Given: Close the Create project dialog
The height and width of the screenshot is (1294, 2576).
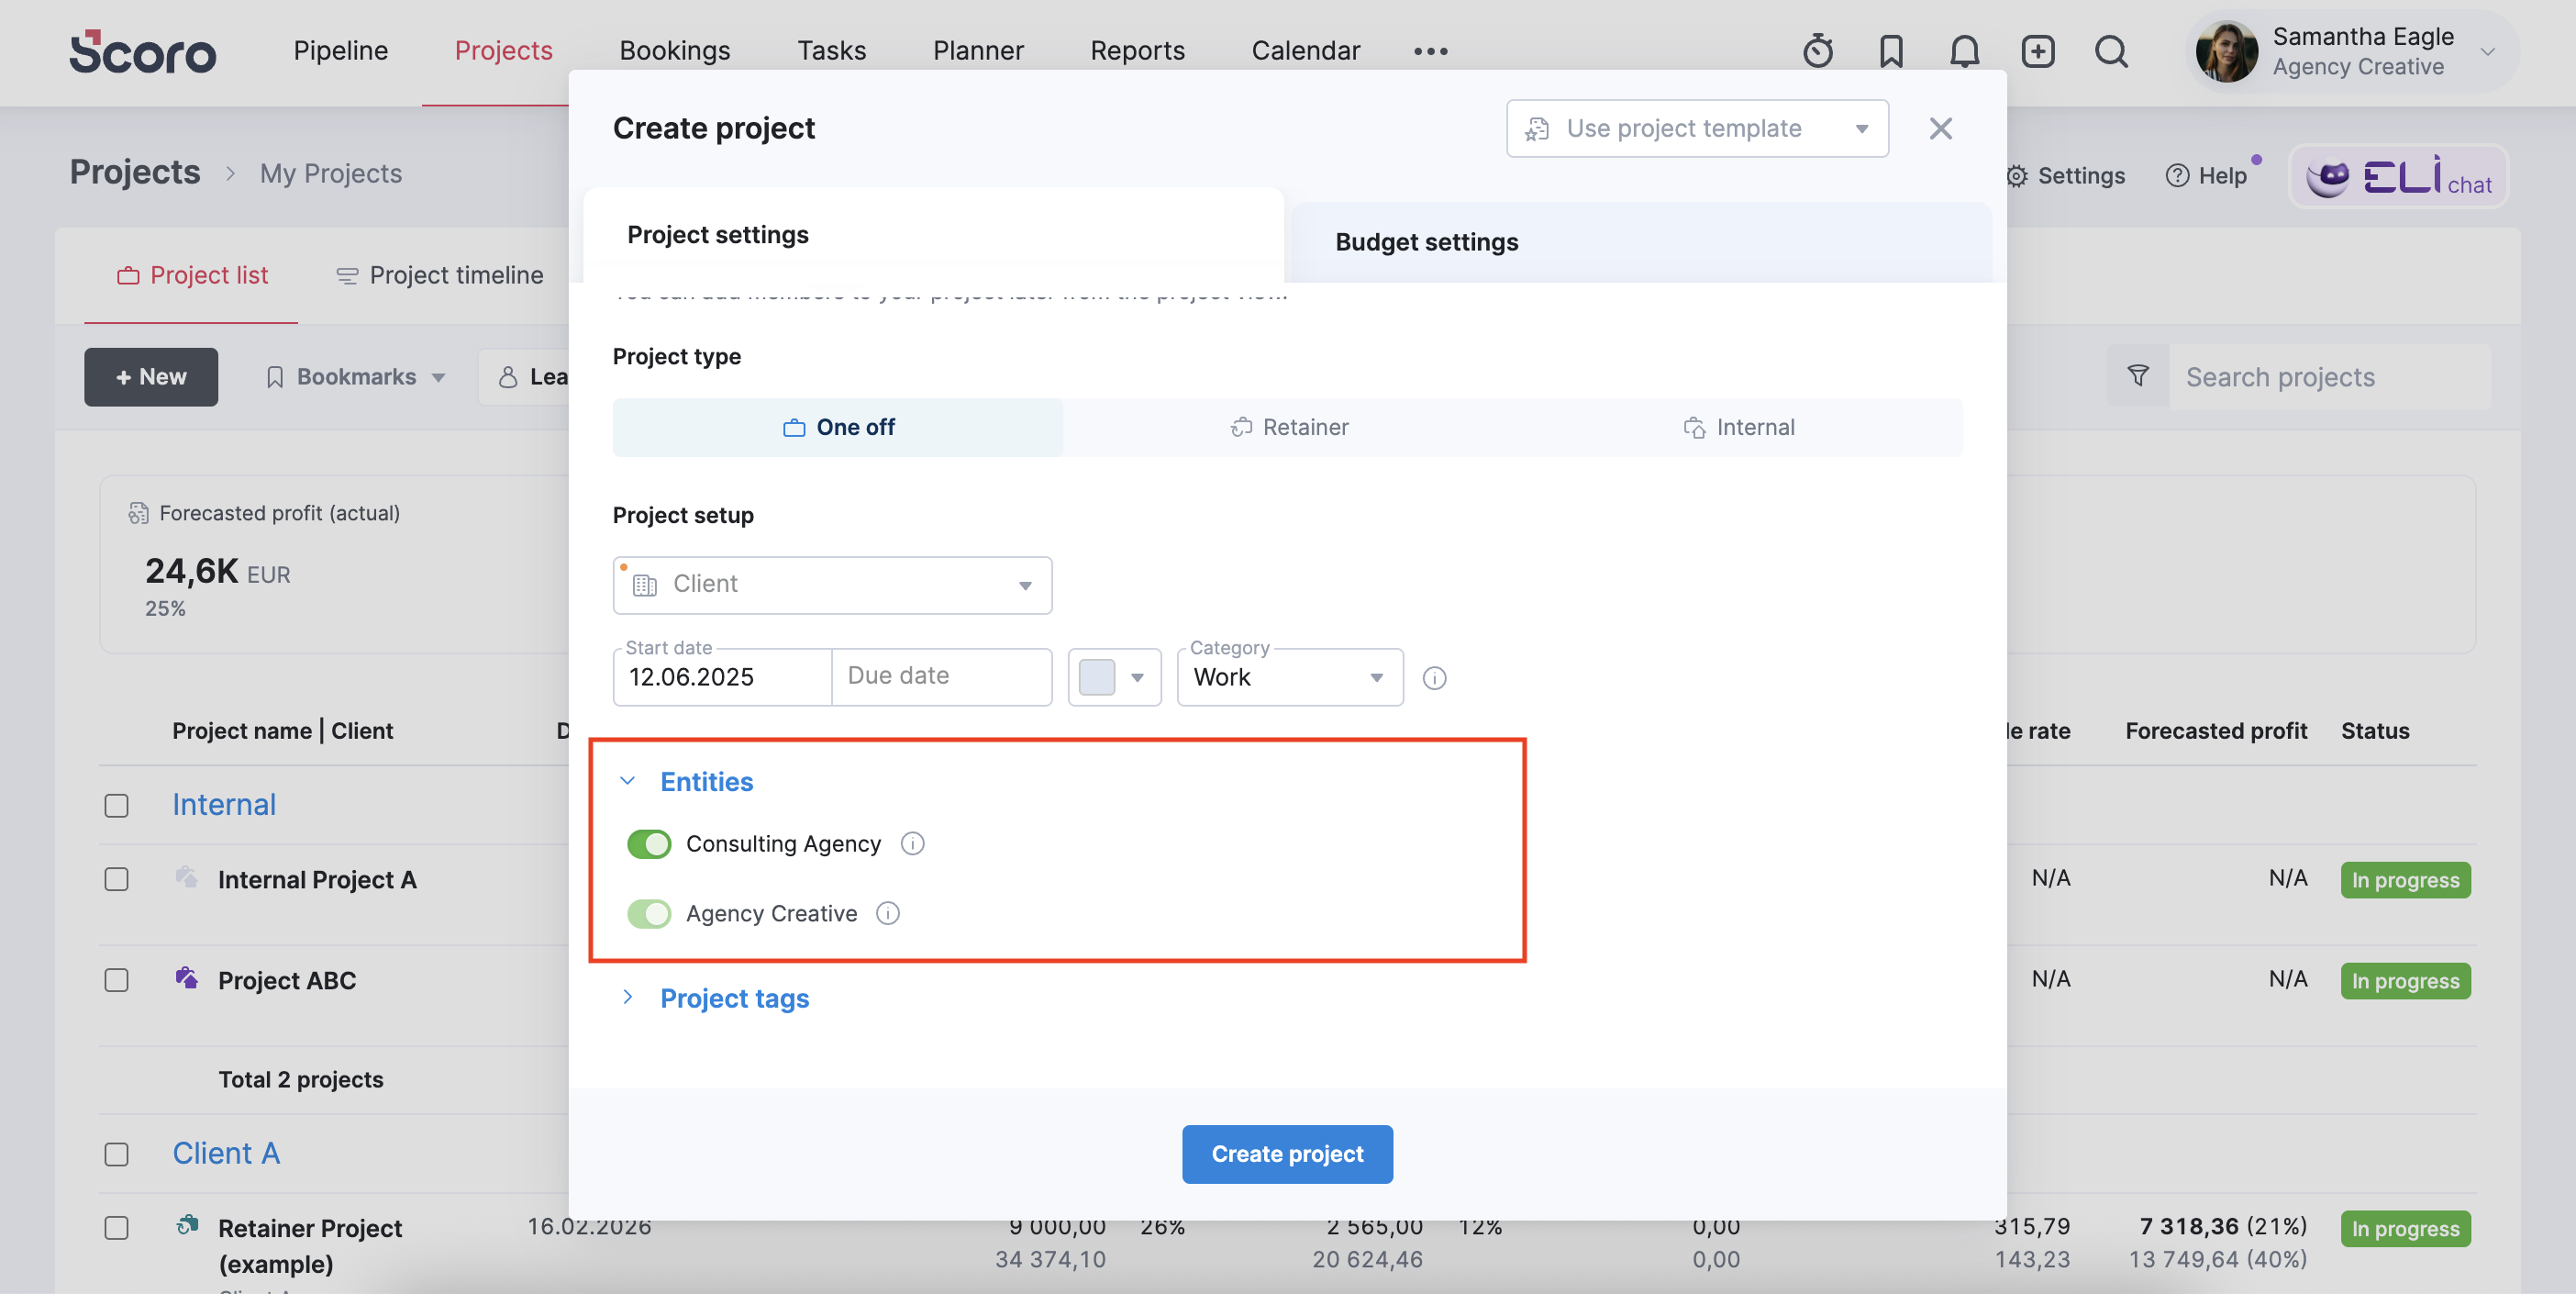Looking at the screenshot, I should [1940, 128].
